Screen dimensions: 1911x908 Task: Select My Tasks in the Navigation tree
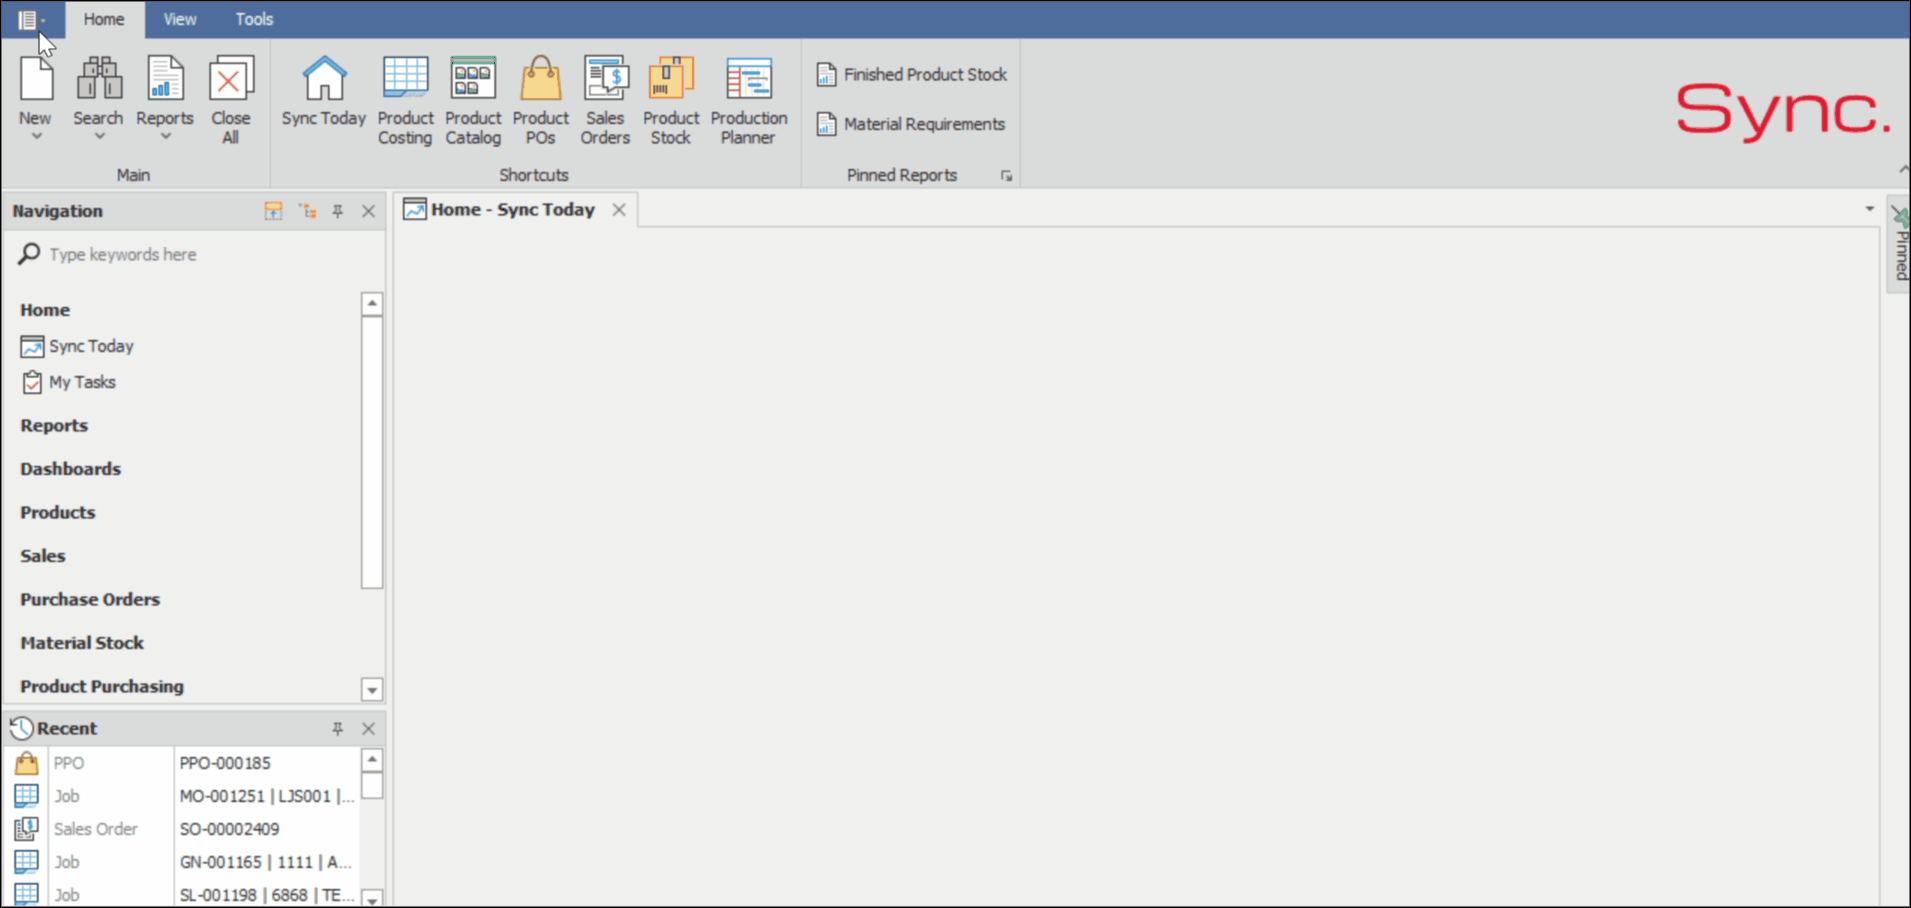pyautogui.click(x=69, y=382)
